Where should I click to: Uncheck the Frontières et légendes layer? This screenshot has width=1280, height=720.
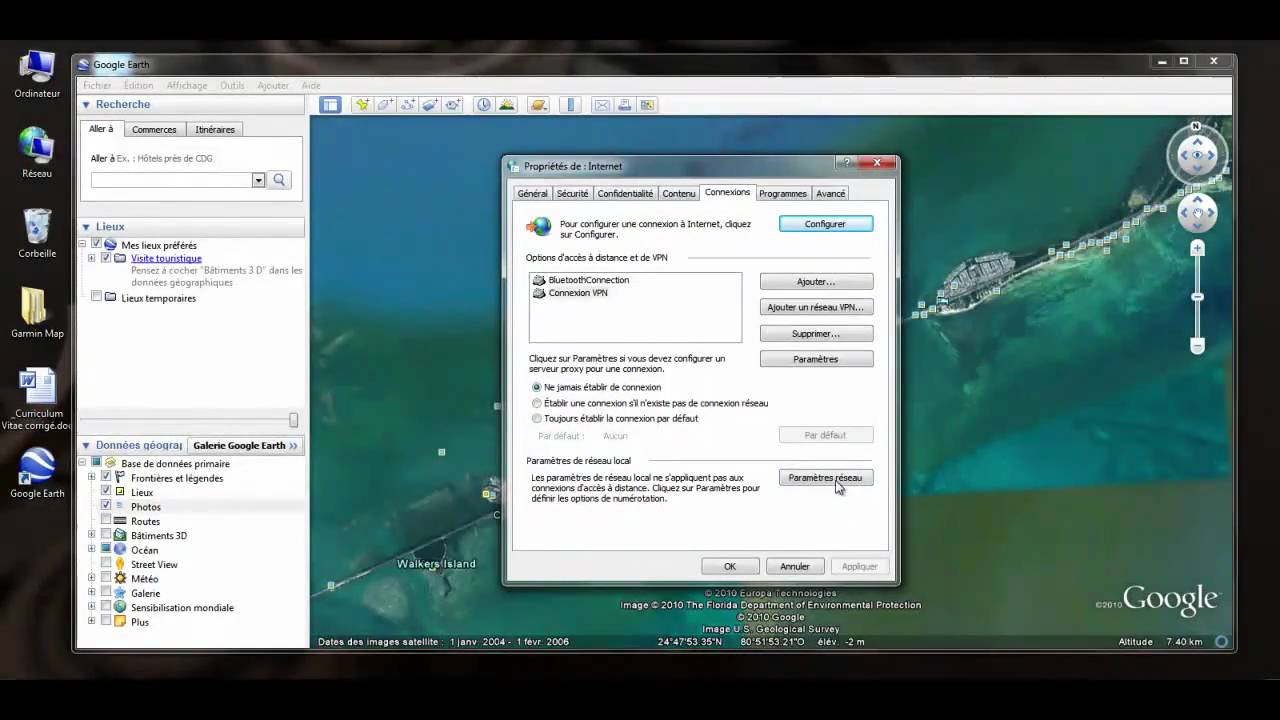106,478
